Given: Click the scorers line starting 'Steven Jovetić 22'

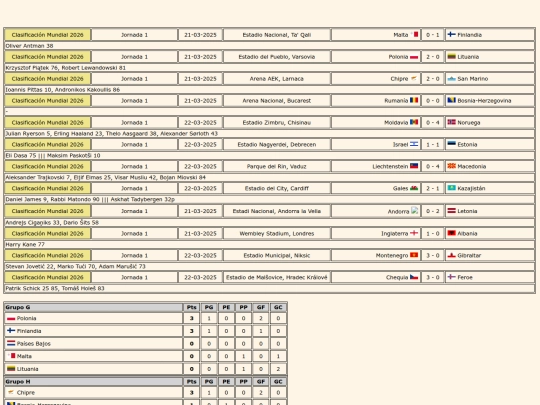Looking at the screenshot, I should (75, 267).
